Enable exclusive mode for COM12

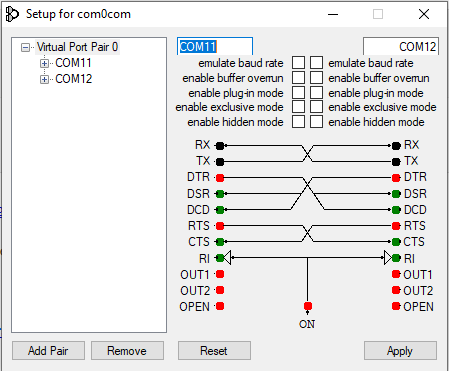pos(316,107)
